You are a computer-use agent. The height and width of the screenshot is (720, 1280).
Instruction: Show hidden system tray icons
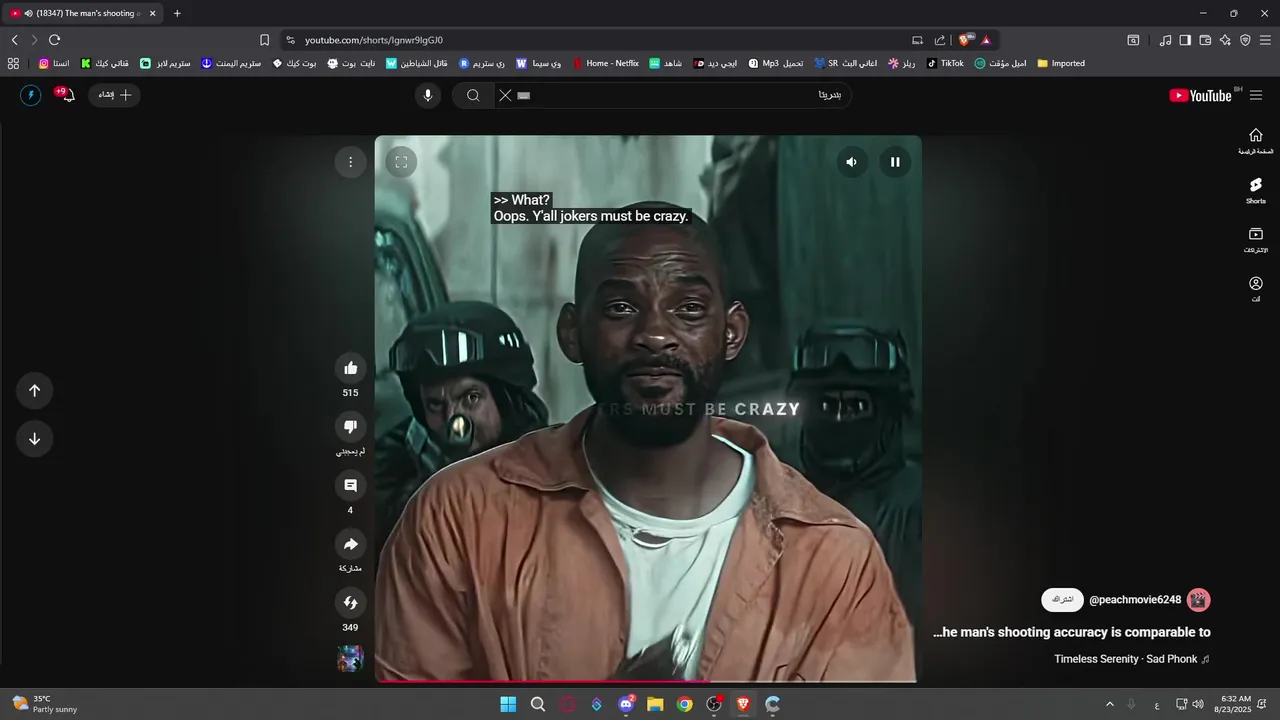[x=1109, y=704]
